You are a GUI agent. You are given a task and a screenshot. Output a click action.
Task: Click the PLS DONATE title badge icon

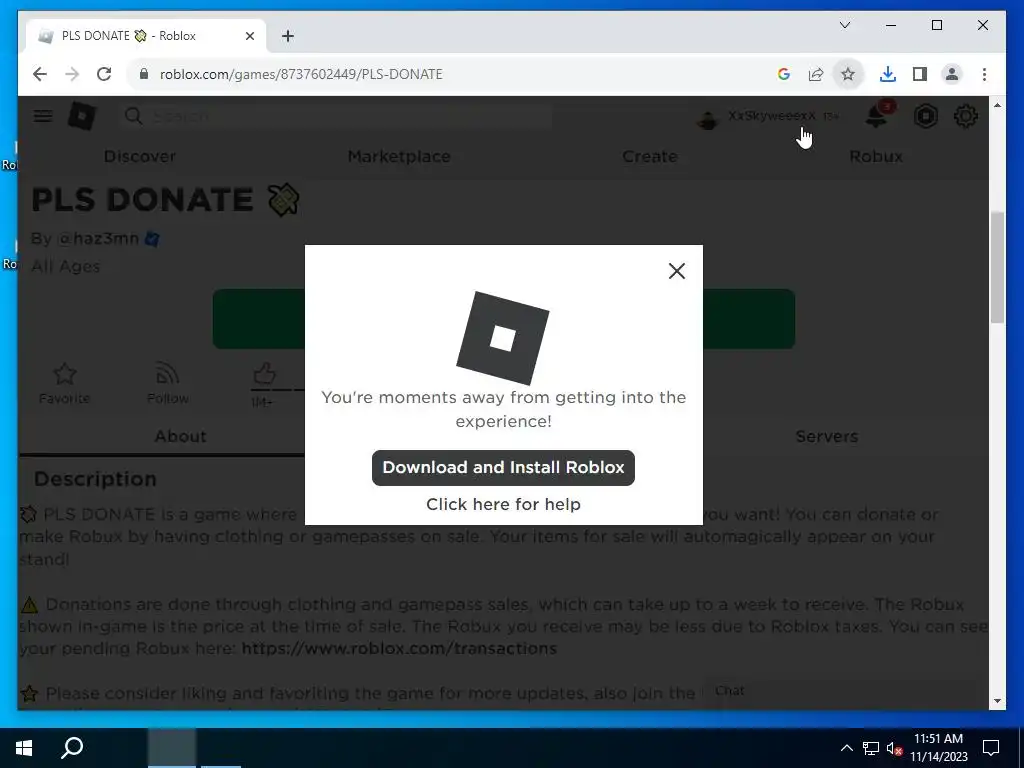pos(283,200)
